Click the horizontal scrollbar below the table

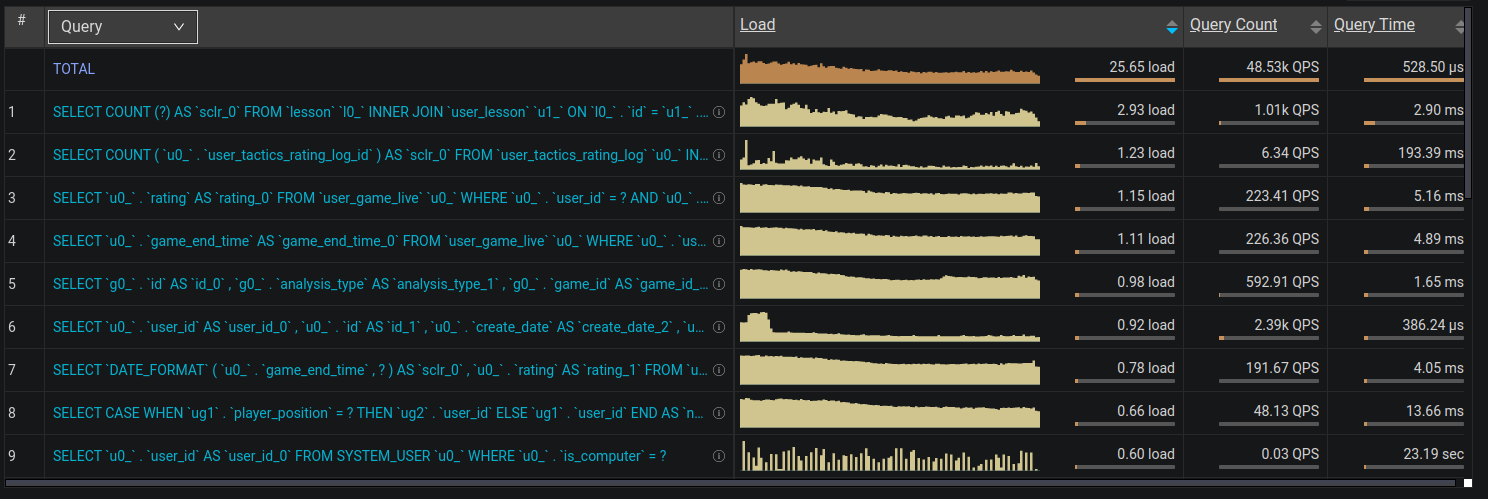(700, 483)
